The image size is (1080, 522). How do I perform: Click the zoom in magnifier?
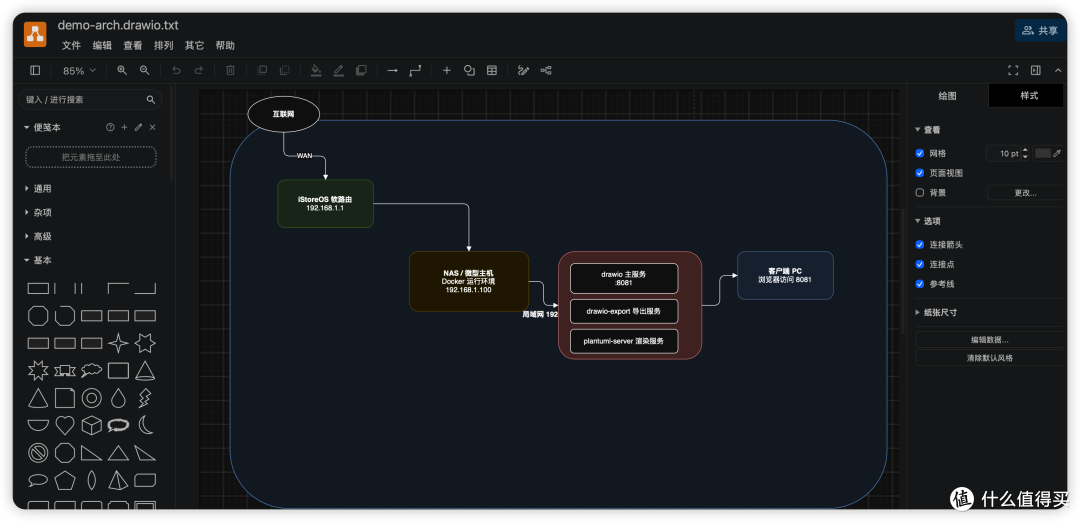(x=122, y=70)
